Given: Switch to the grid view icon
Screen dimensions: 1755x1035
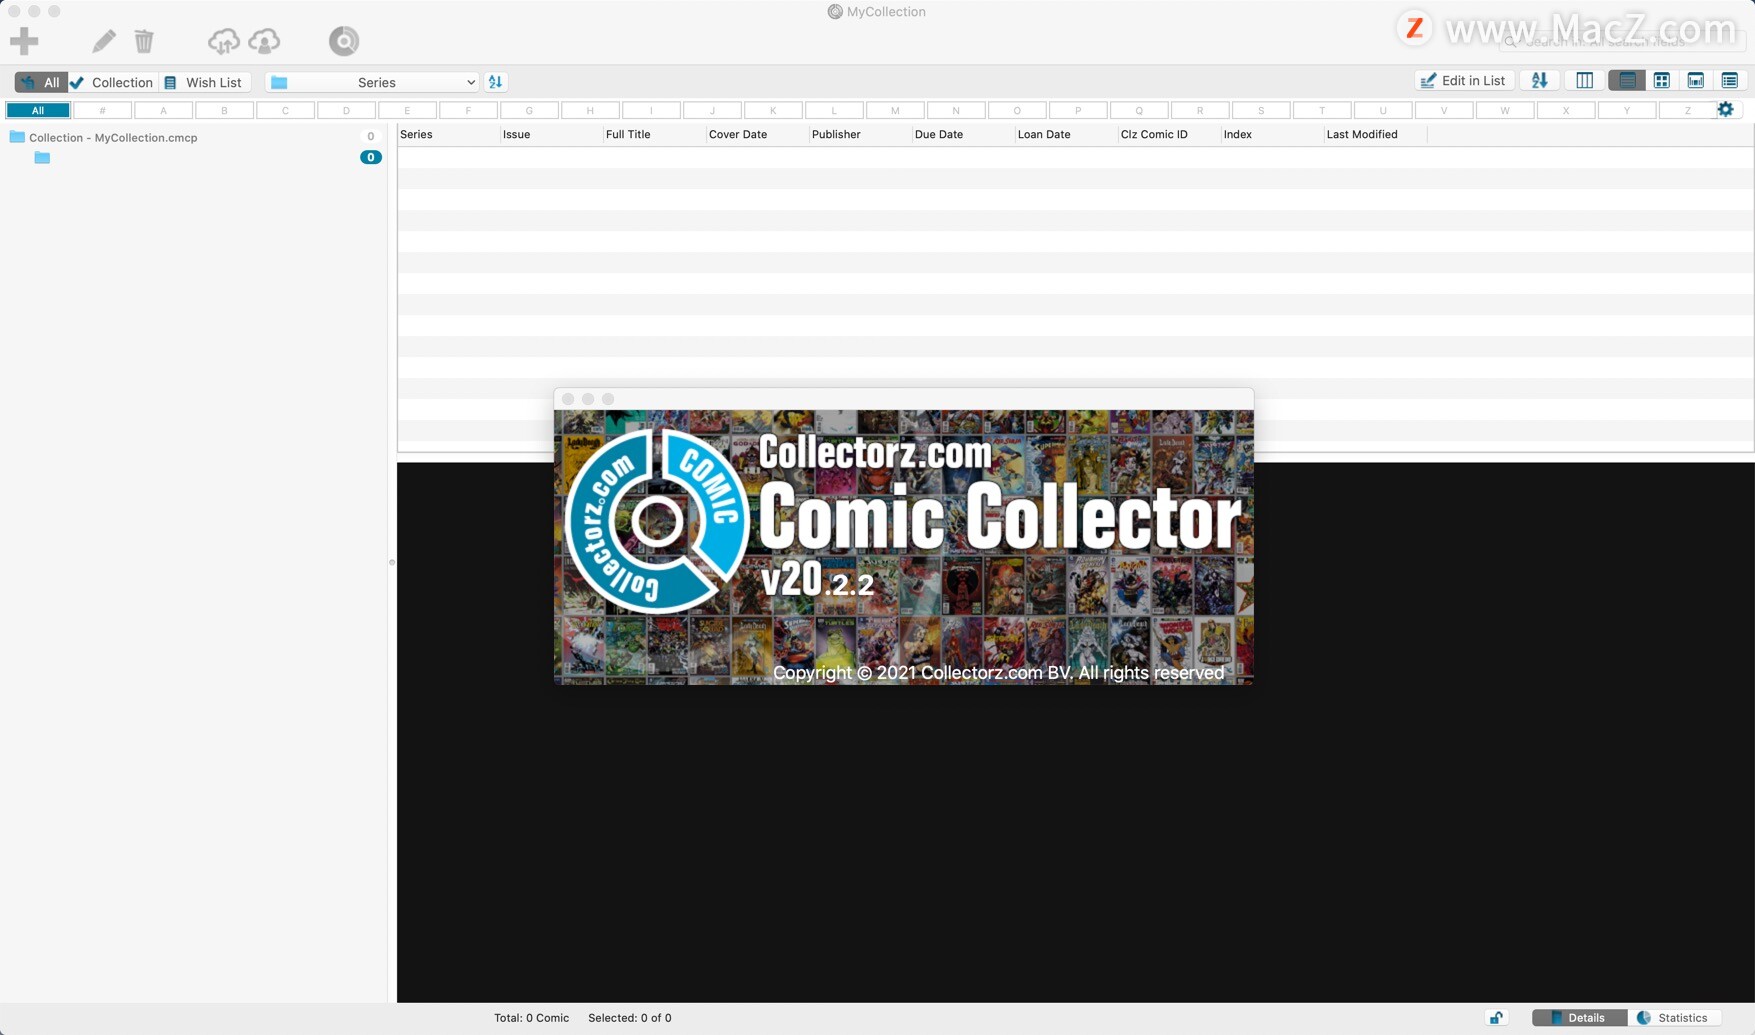Looking at the screenshot, I should 1663,80.
